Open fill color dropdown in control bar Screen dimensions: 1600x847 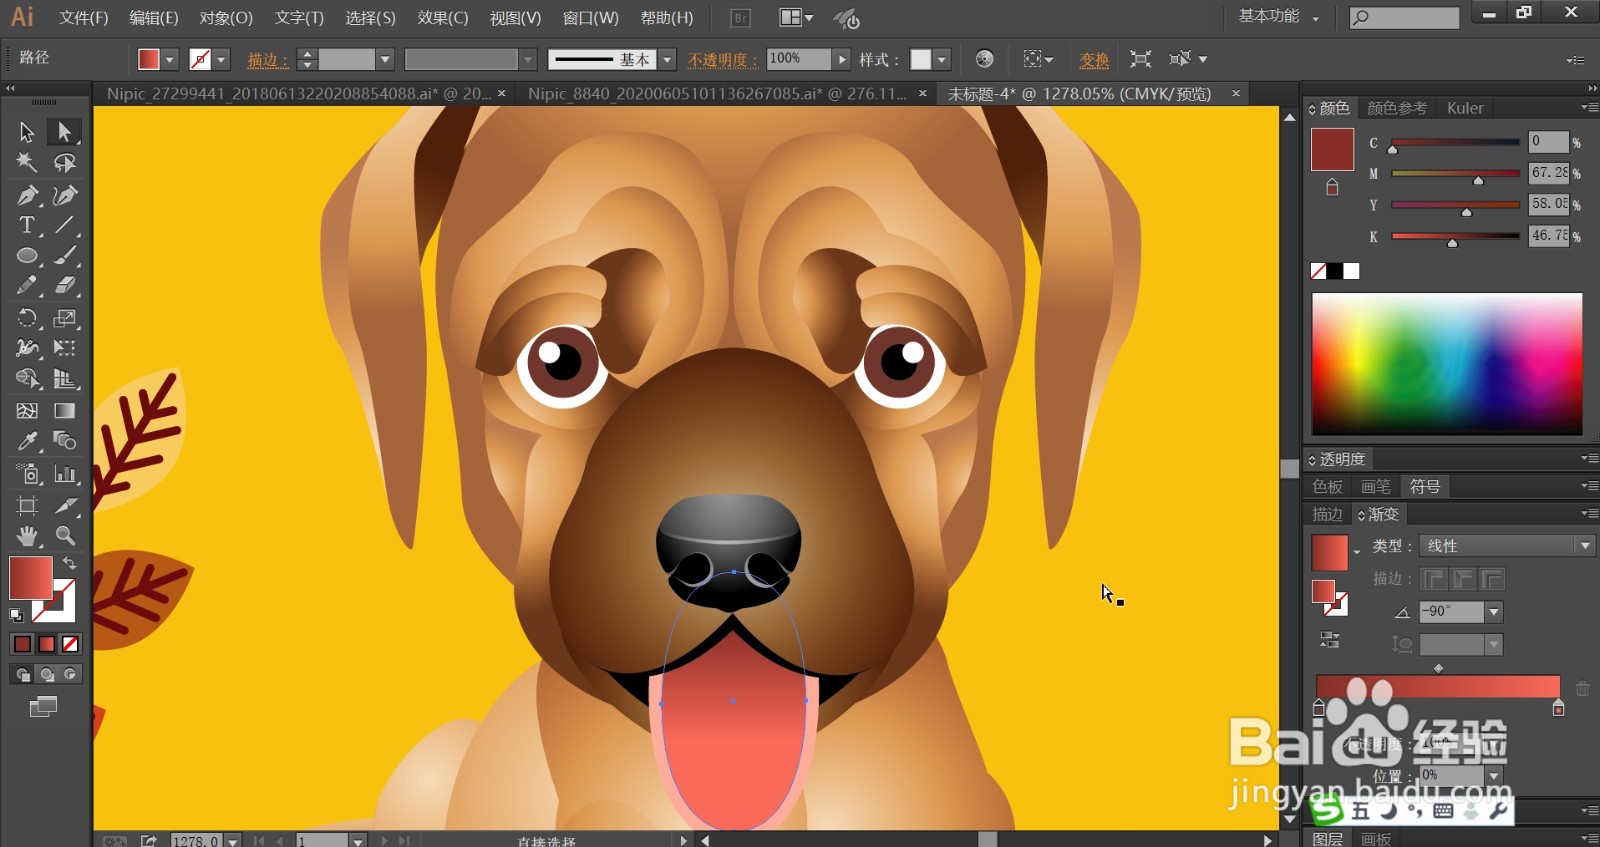coord(169,60)
